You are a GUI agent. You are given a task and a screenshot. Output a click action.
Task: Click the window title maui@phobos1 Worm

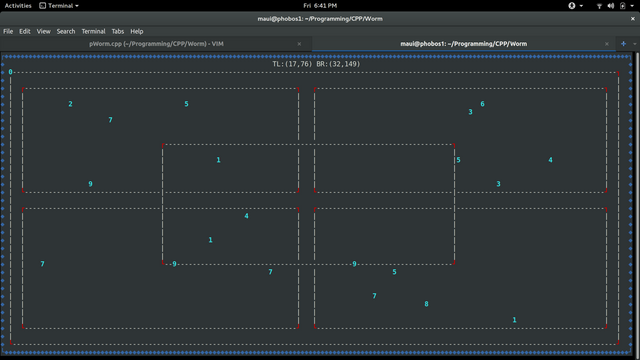[x=320, y=19]
